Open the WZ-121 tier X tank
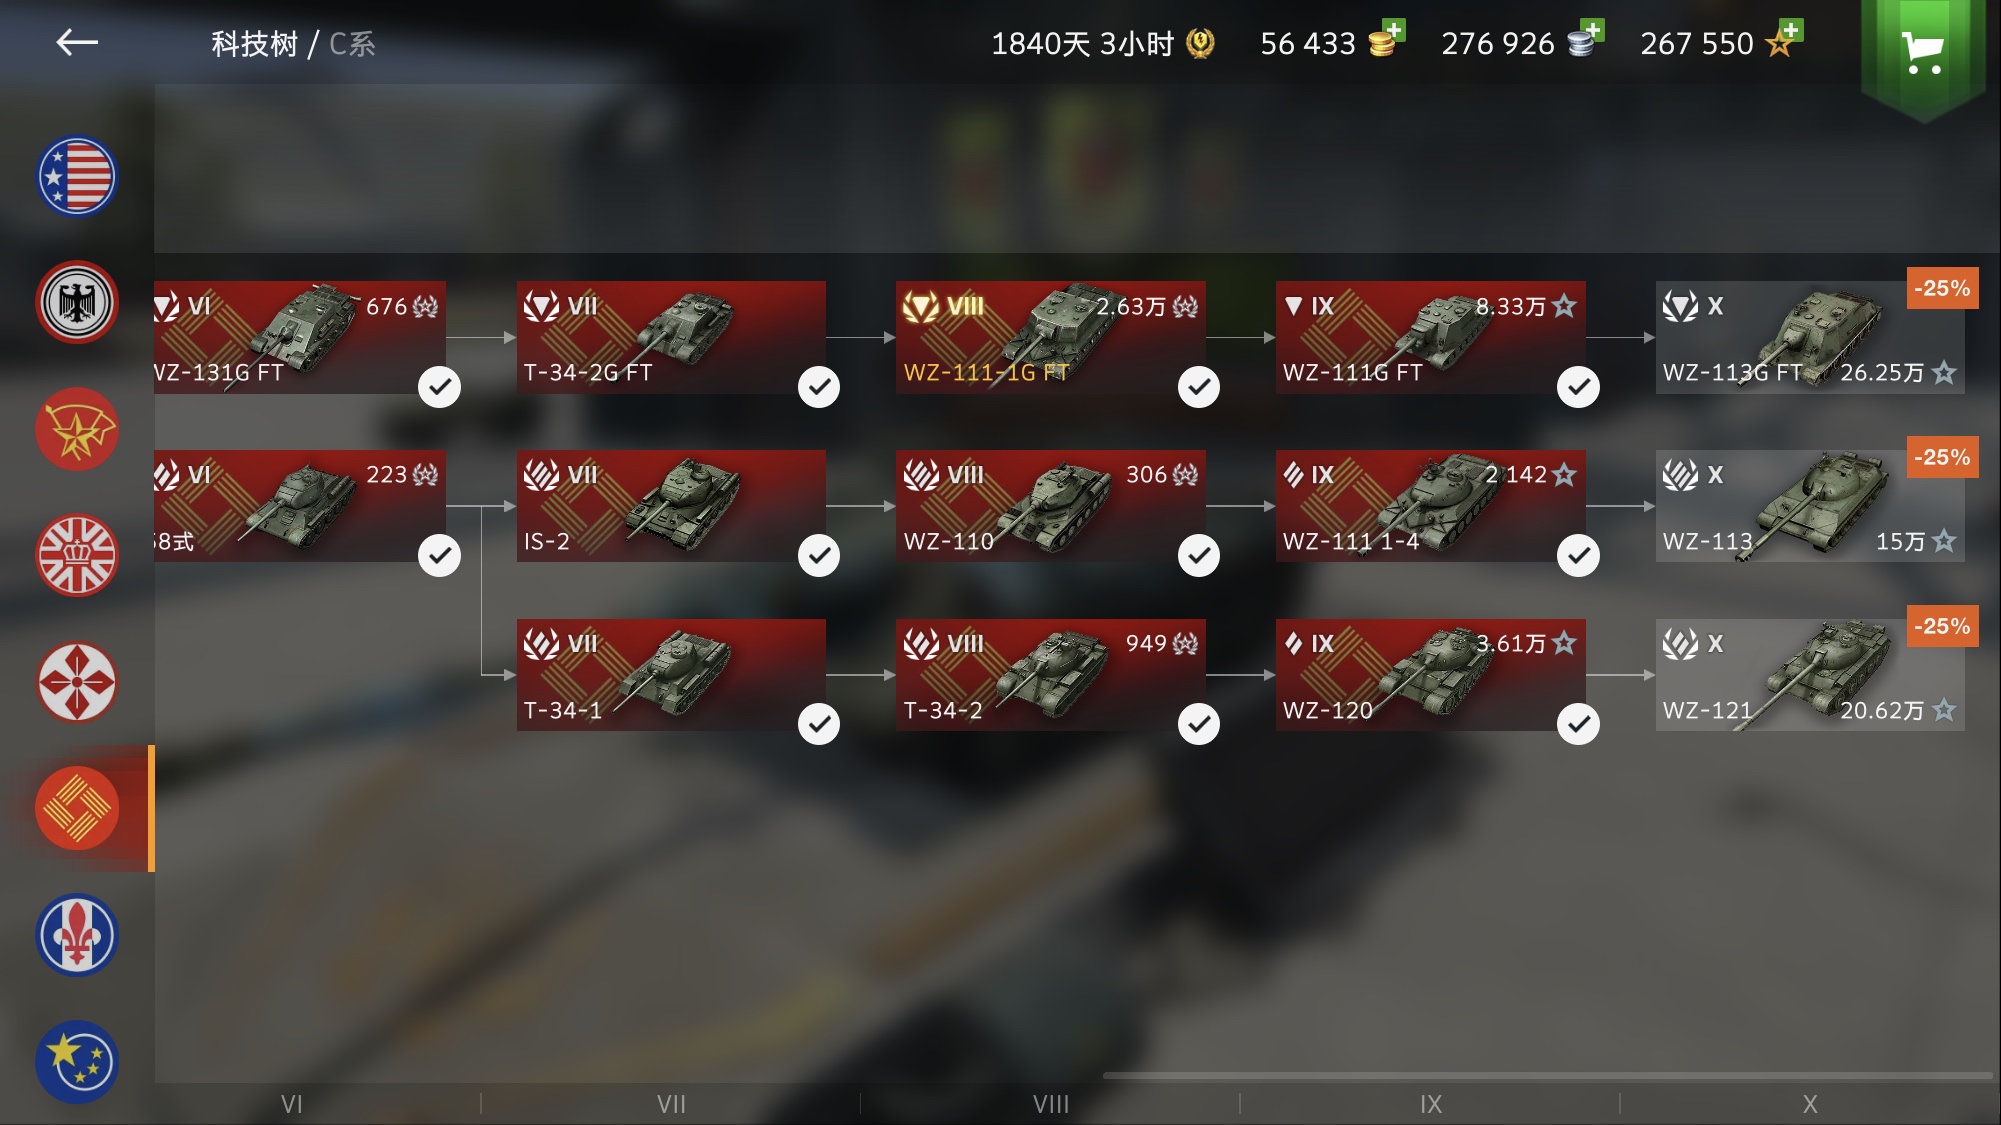 (x=1810, y=675)
